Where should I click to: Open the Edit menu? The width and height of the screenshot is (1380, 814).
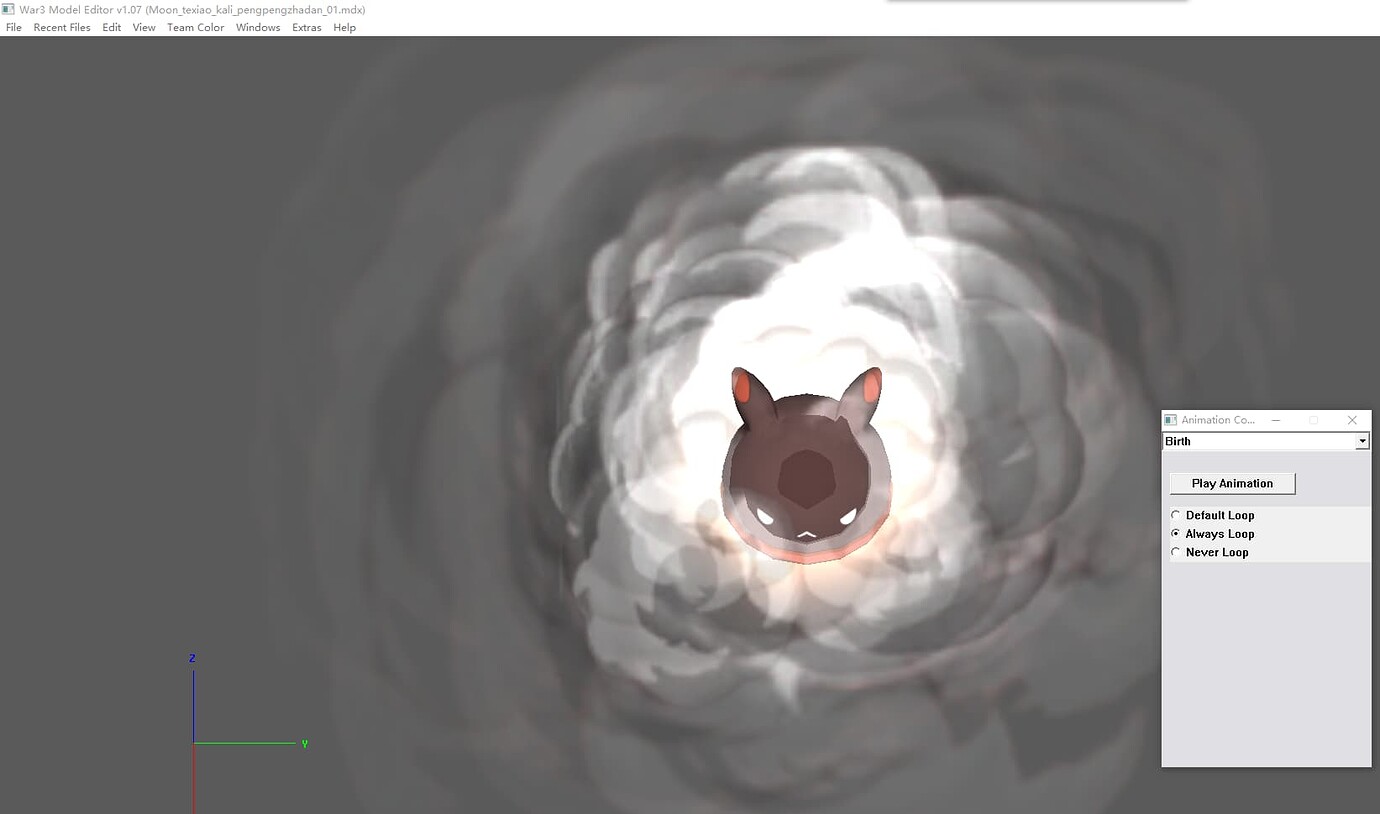tap(112, 27)
